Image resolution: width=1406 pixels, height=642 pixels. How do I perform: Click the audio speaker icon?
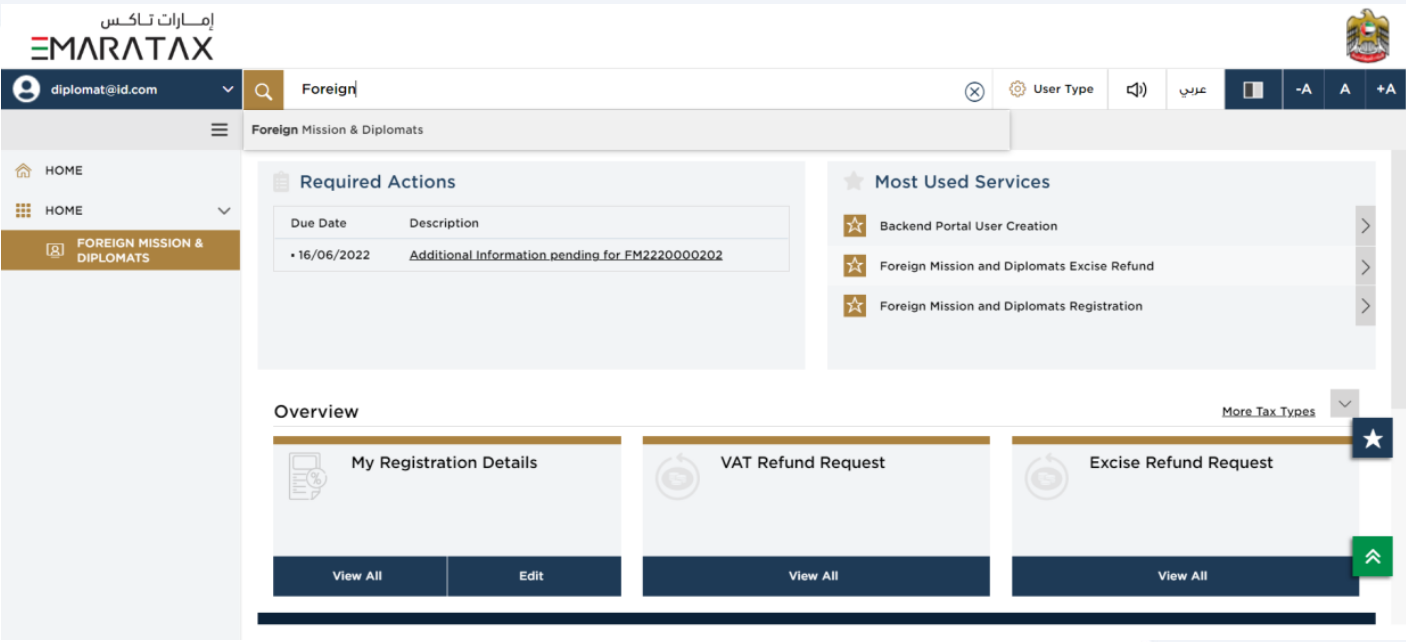(x=1136, y=90)
